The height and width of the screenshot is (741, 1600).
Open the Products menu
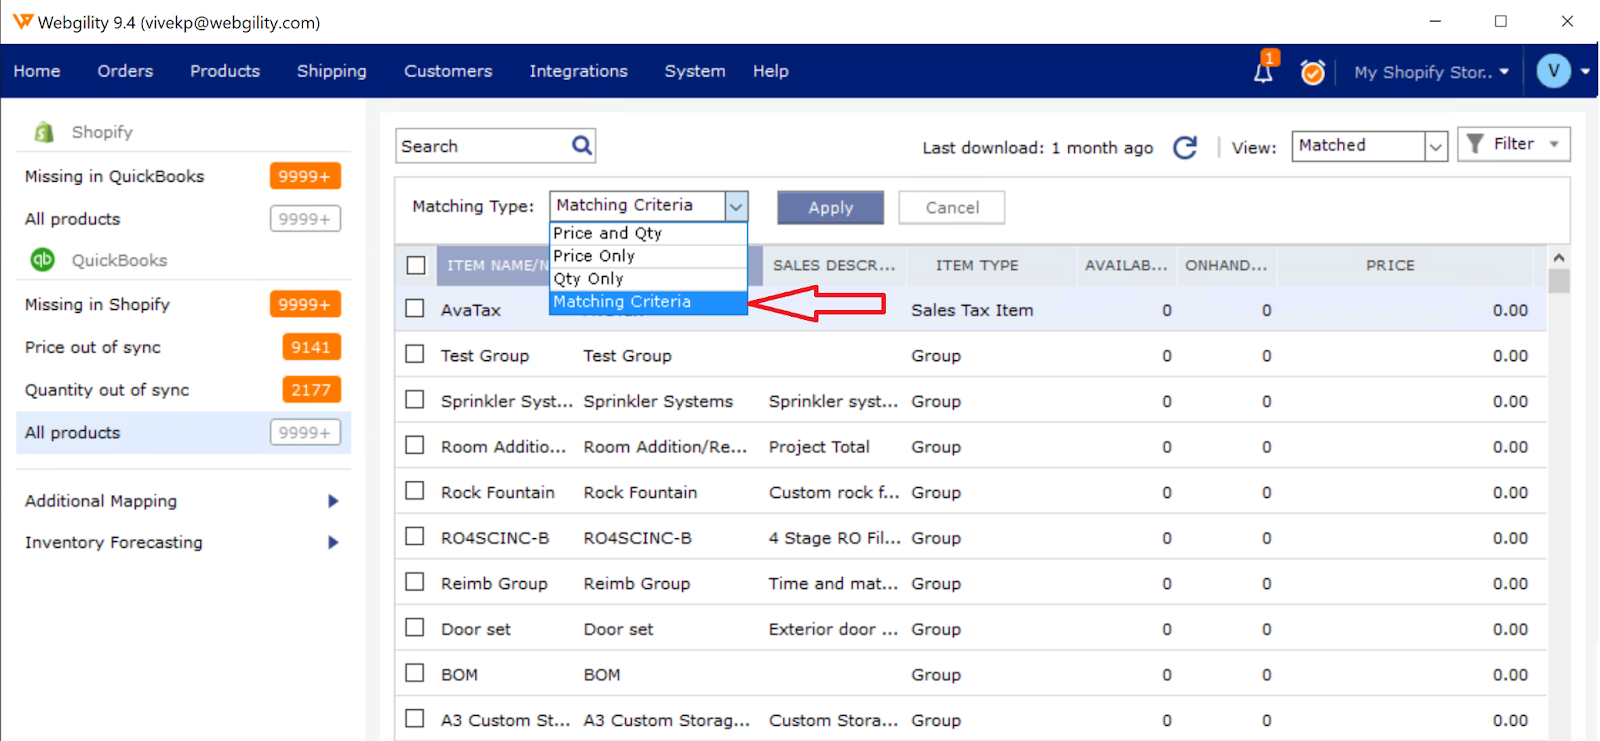(x=225, y=71)
